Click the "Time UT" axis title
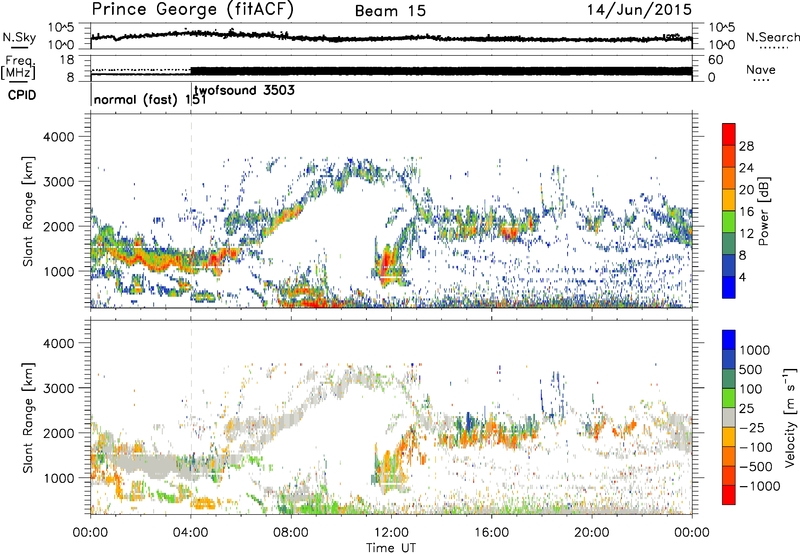 pos(391,548)
